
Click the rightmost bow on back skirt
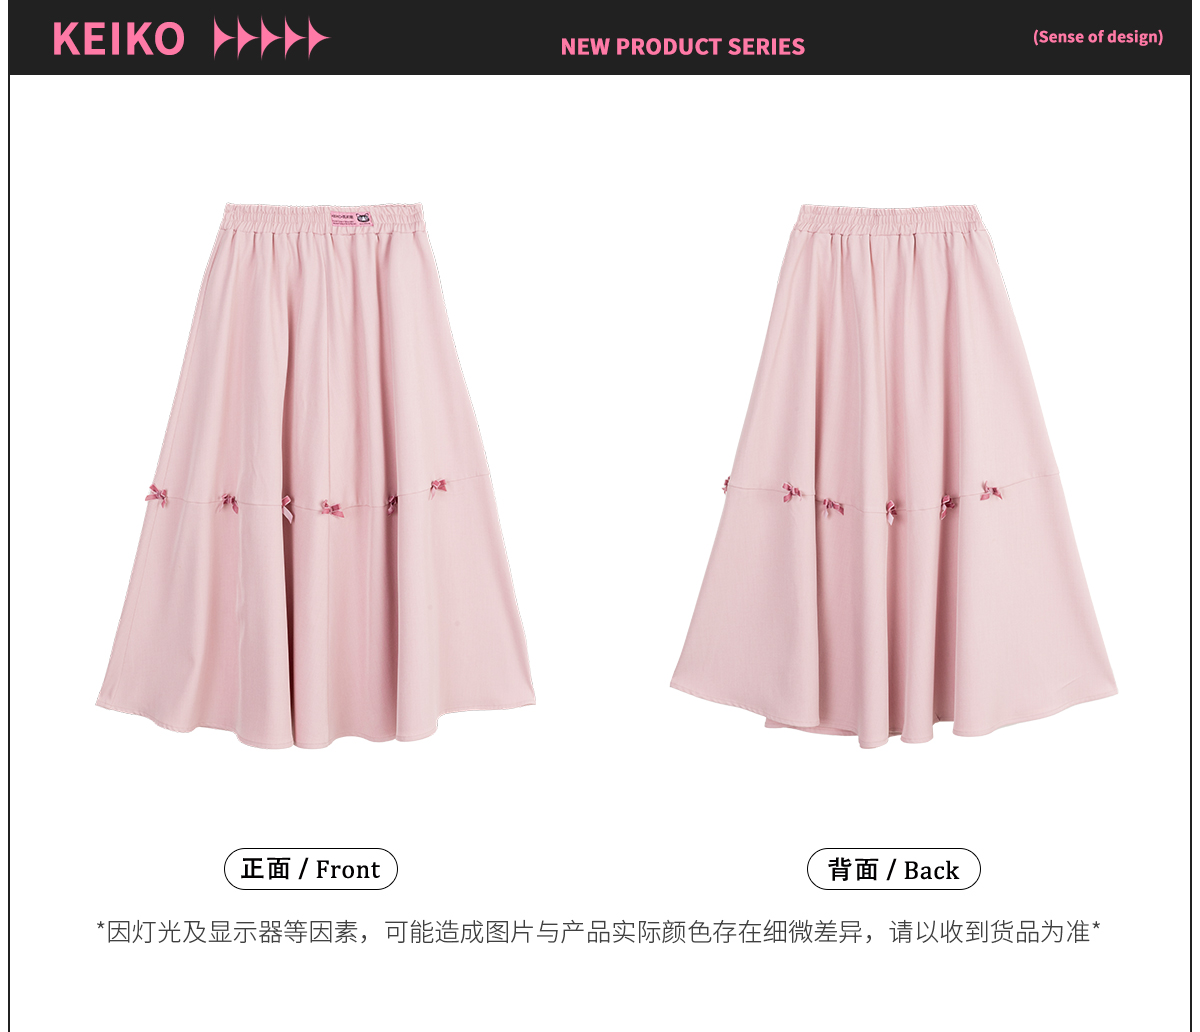(991, 491)
